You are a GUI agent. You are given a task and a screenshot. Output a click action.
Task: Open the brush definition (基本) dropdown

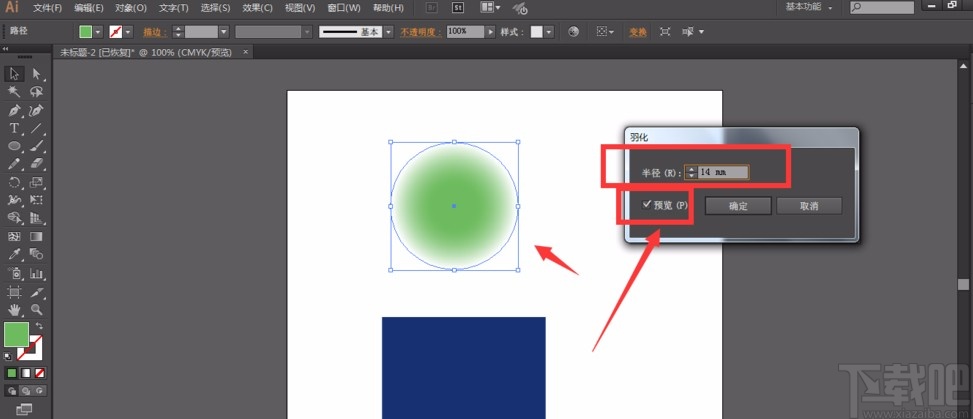388,32
